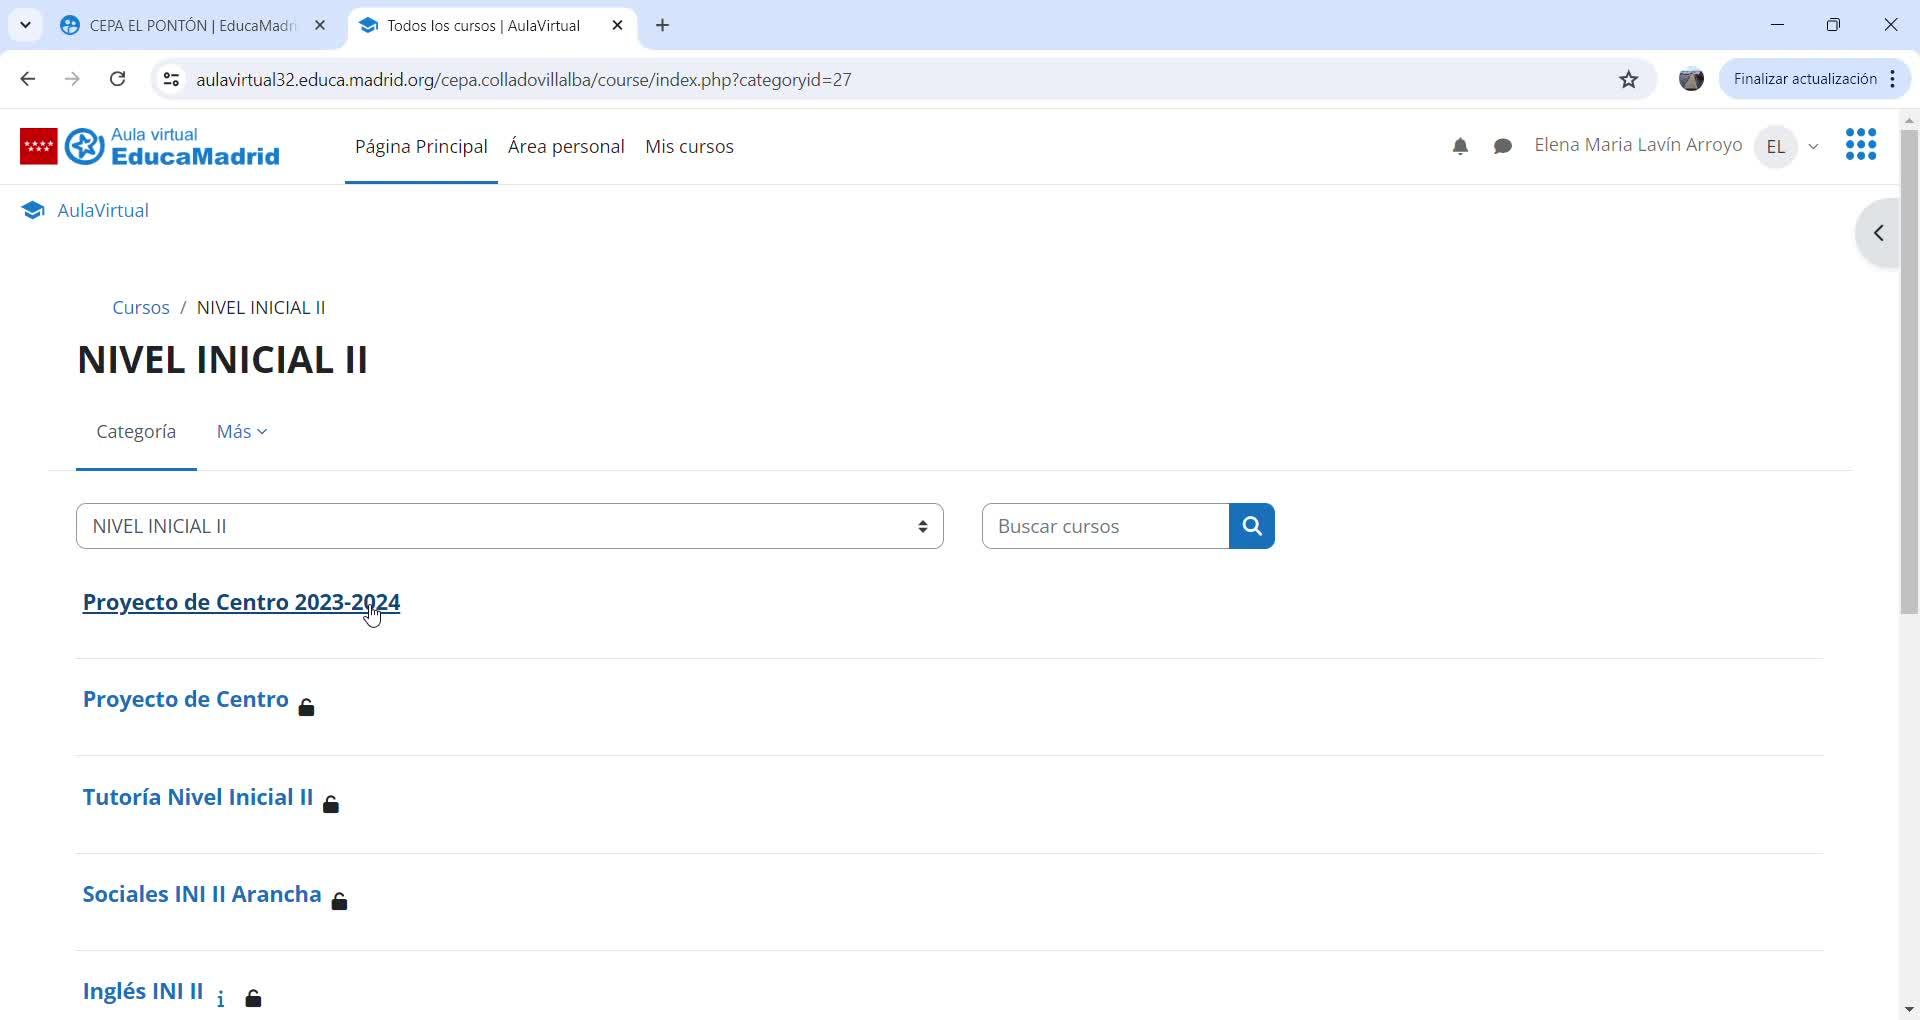The image size is (1920, 1020).
Task: Open the NIVEL INICIAL II category dropdown
Action: point(510,526)
